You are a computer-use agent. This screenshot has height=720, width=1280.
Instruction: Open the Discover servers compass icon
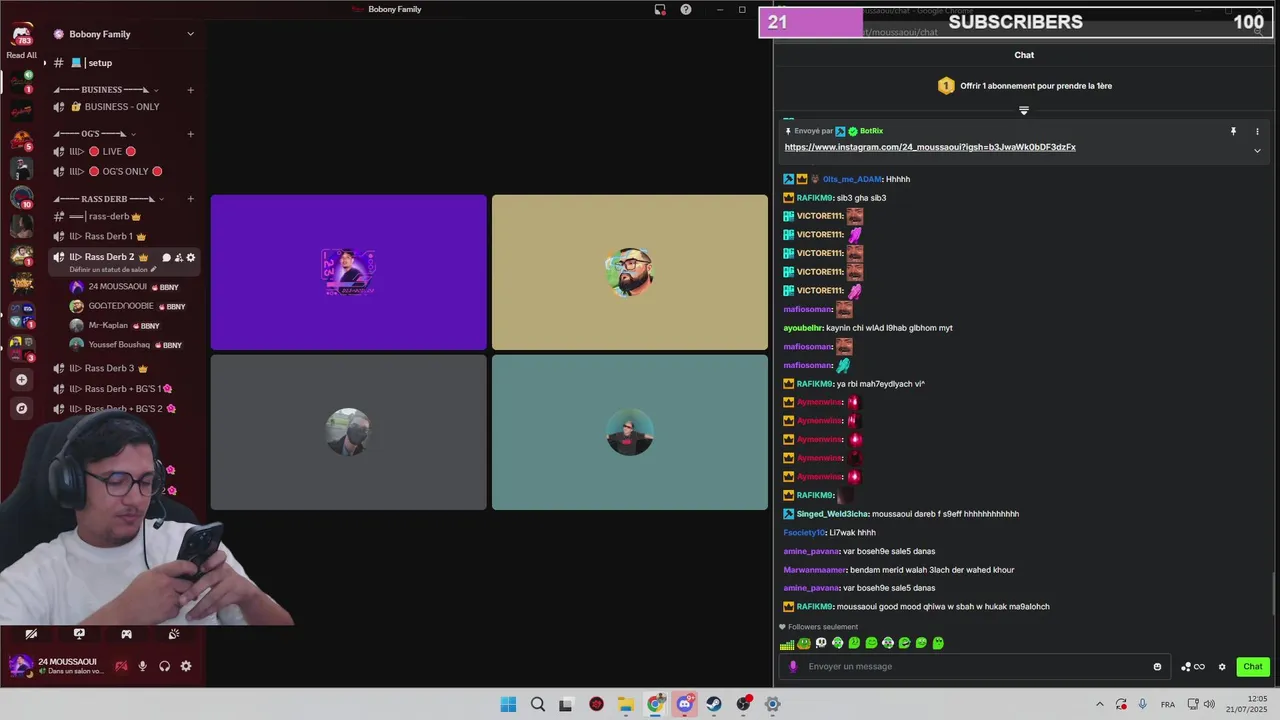(x=21, y=408)
